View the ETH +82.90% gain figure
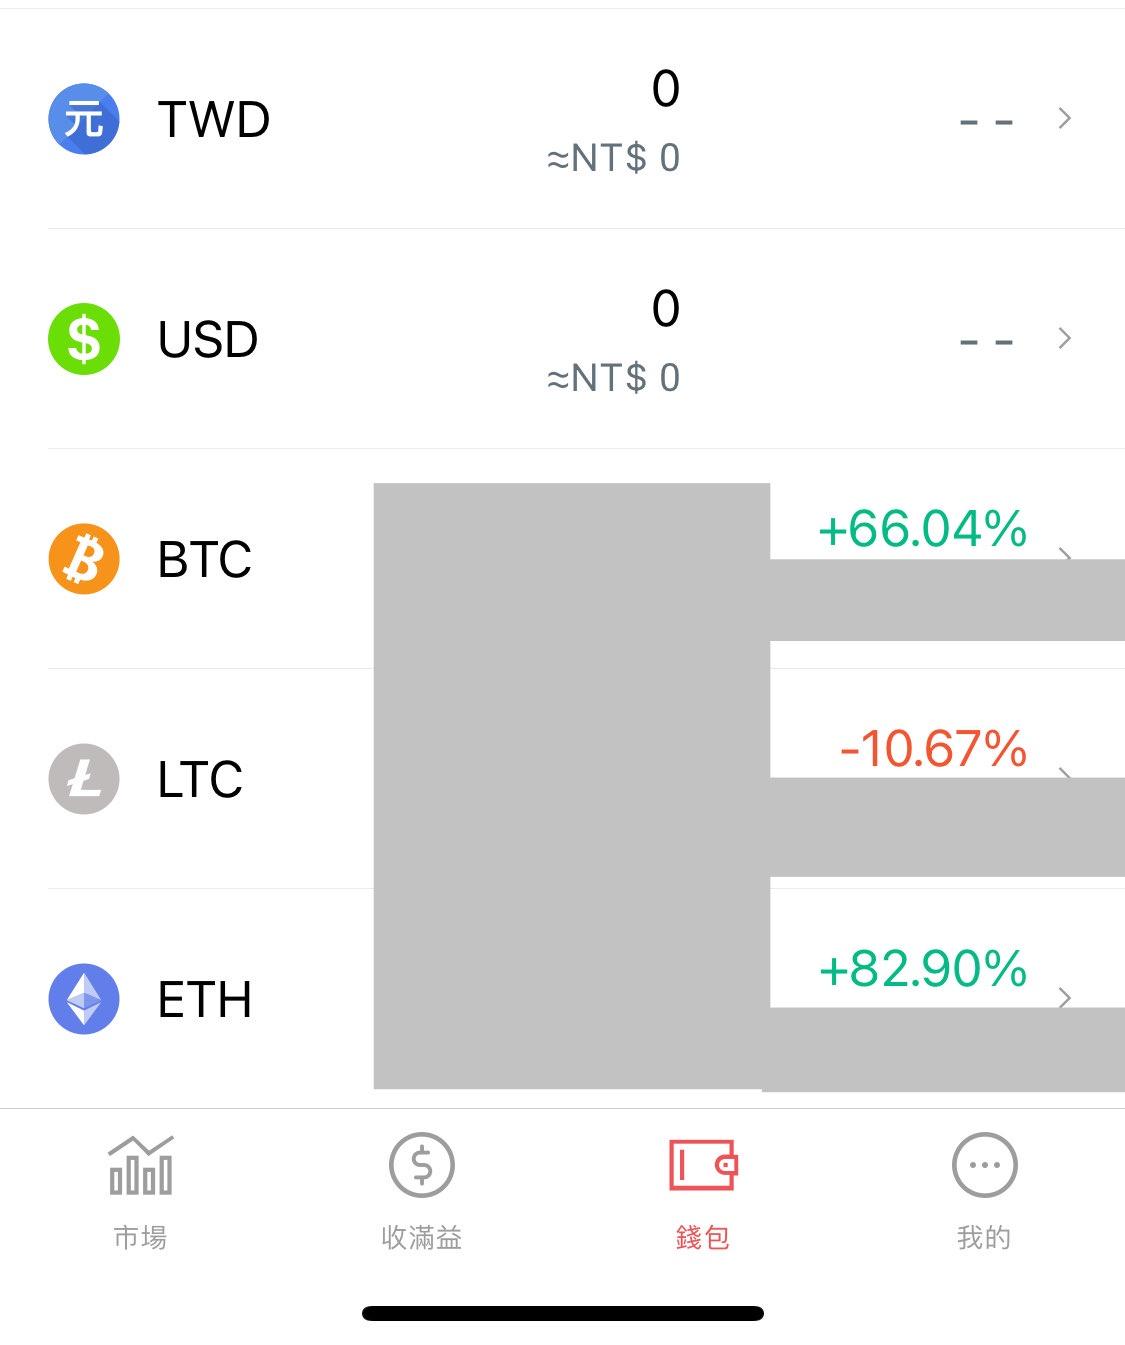Screen dimensions: 1125x1345 [x=922, y=969]
